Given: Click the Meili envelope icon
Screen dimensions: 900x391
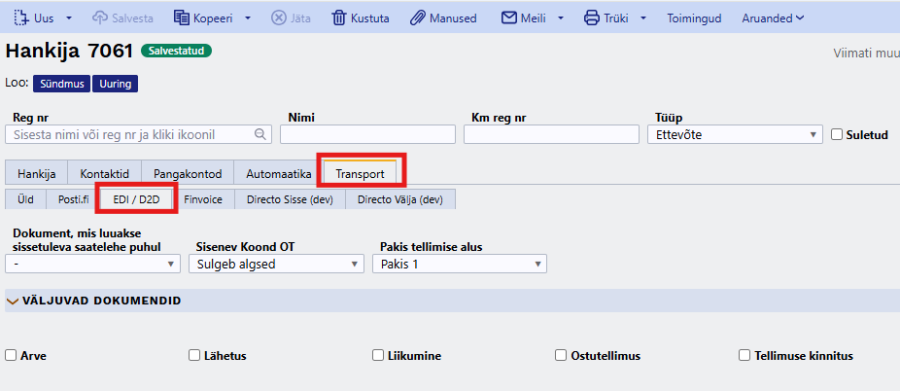Looking at the screenshot, I should point(509,18).
